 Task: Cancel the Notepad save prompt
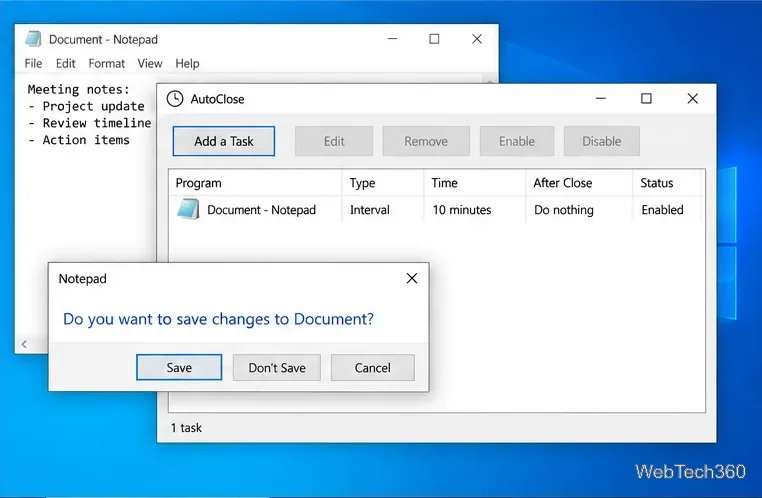click(x=373, y=367)
